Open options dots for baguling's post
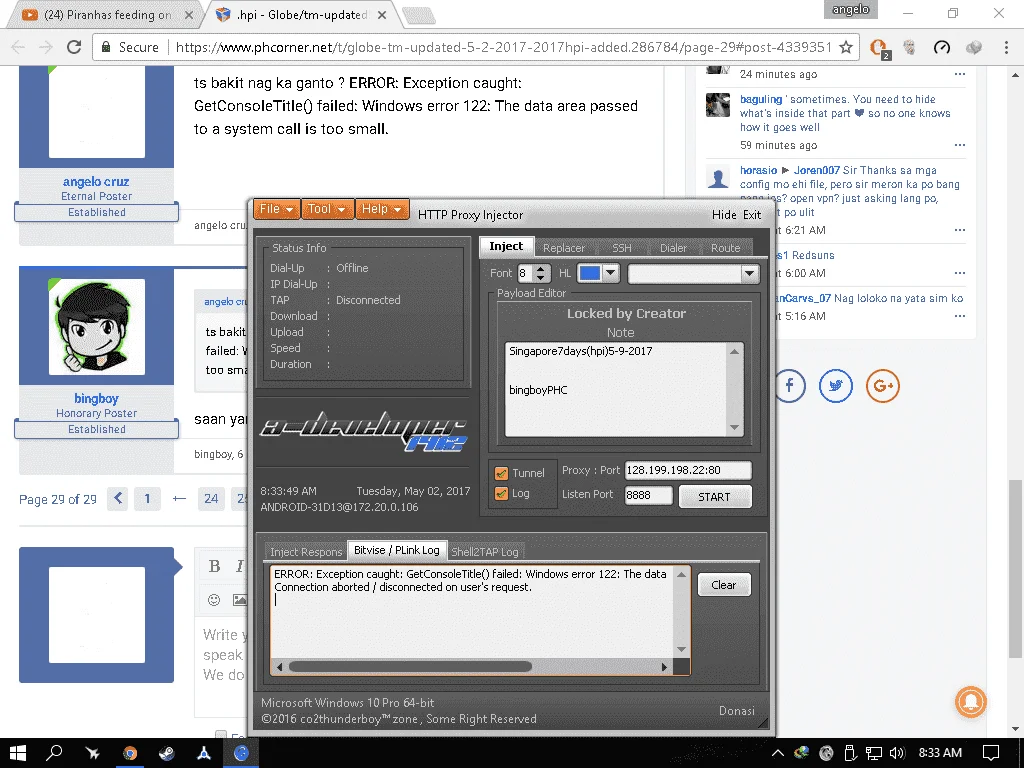Screen dimensions: 1024x768 tap(959, 145)
